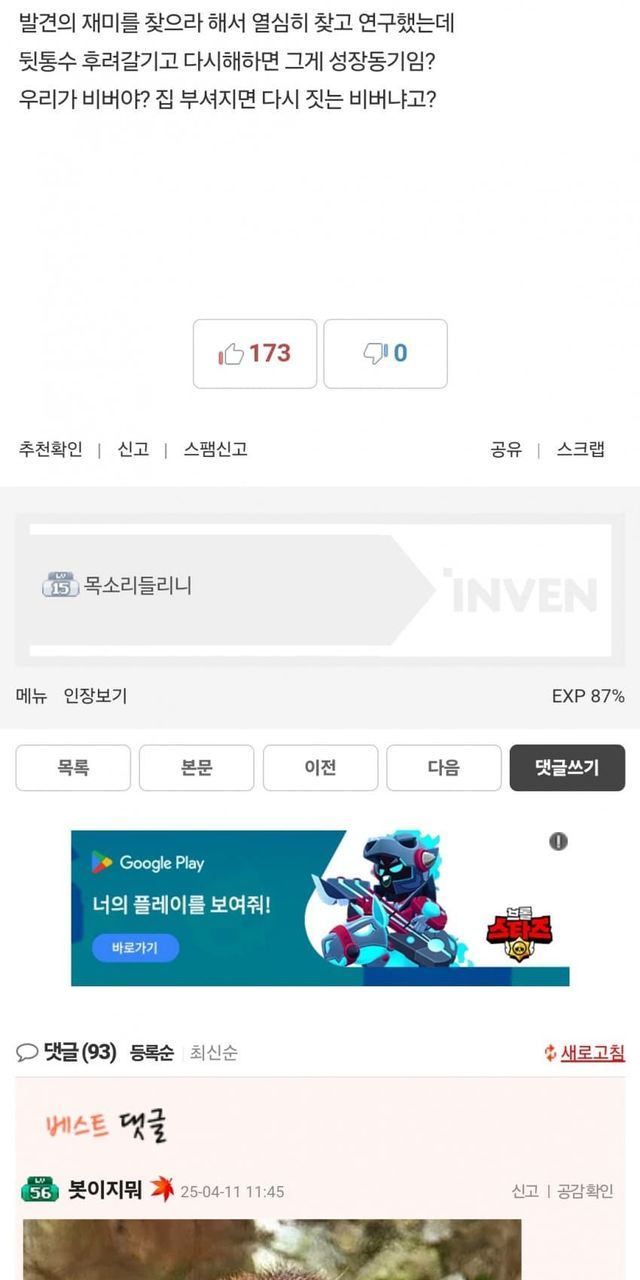Viewport: 640px width, 1280px height.
Task: Open 인장보기 for the author
Action: (x=95, y=696)
